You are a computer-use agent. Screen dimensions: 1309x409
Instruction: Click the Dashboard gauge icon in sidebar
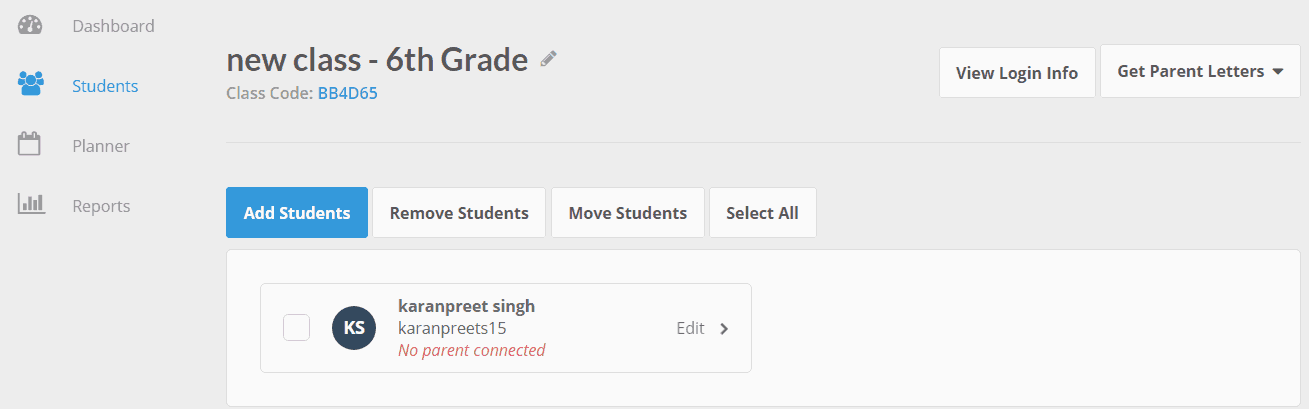tap(31, 25)
